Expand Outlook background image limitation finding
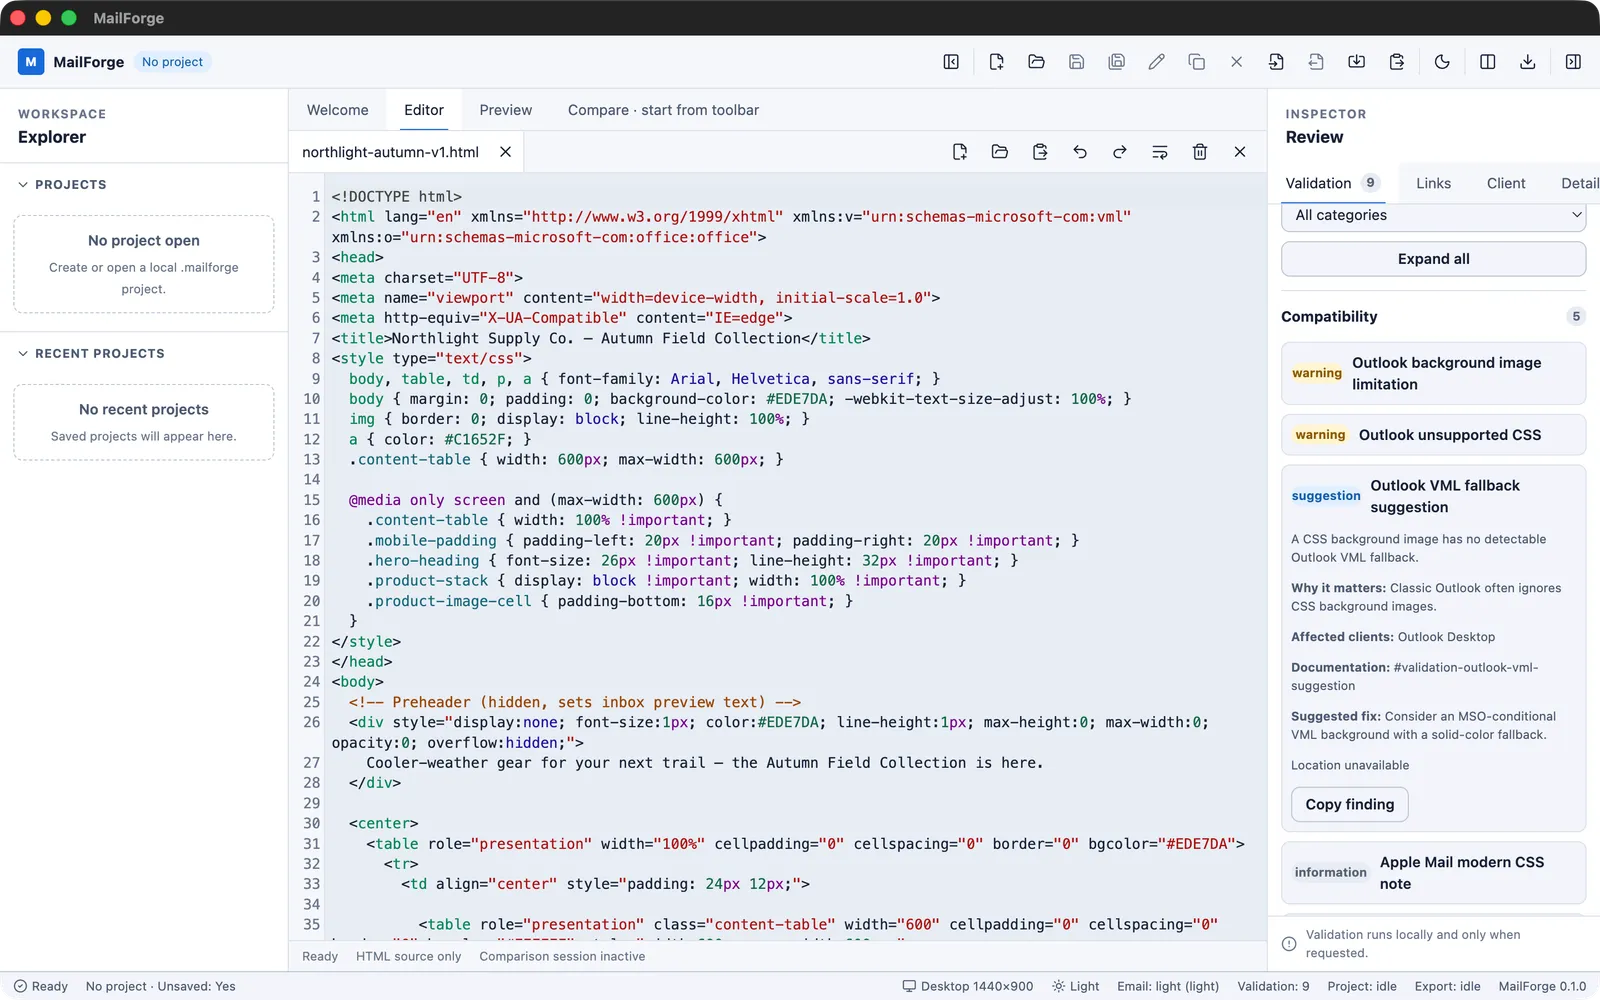The image size is (1600, 1000). 1433,373
